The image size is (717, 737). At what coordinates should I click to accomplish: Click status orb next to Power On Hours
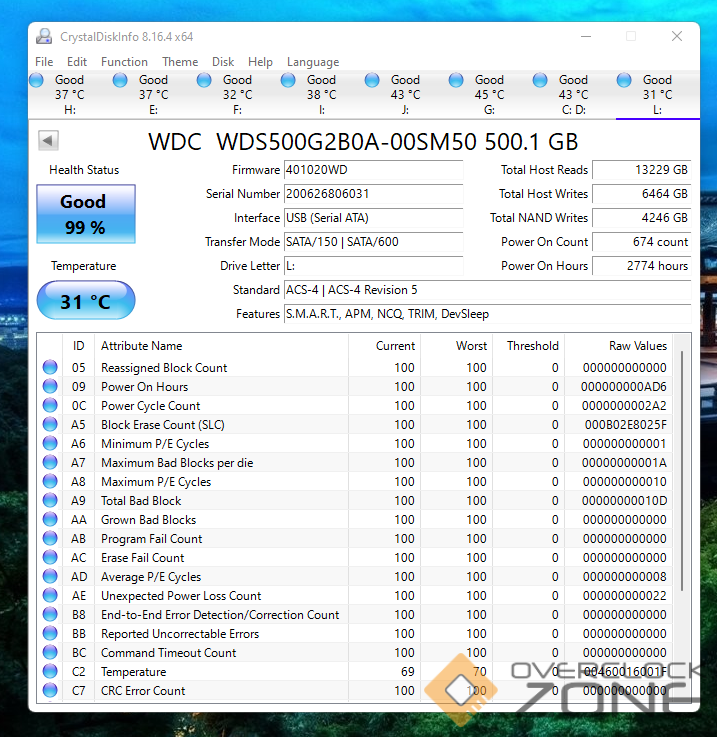tap(50, 387)
